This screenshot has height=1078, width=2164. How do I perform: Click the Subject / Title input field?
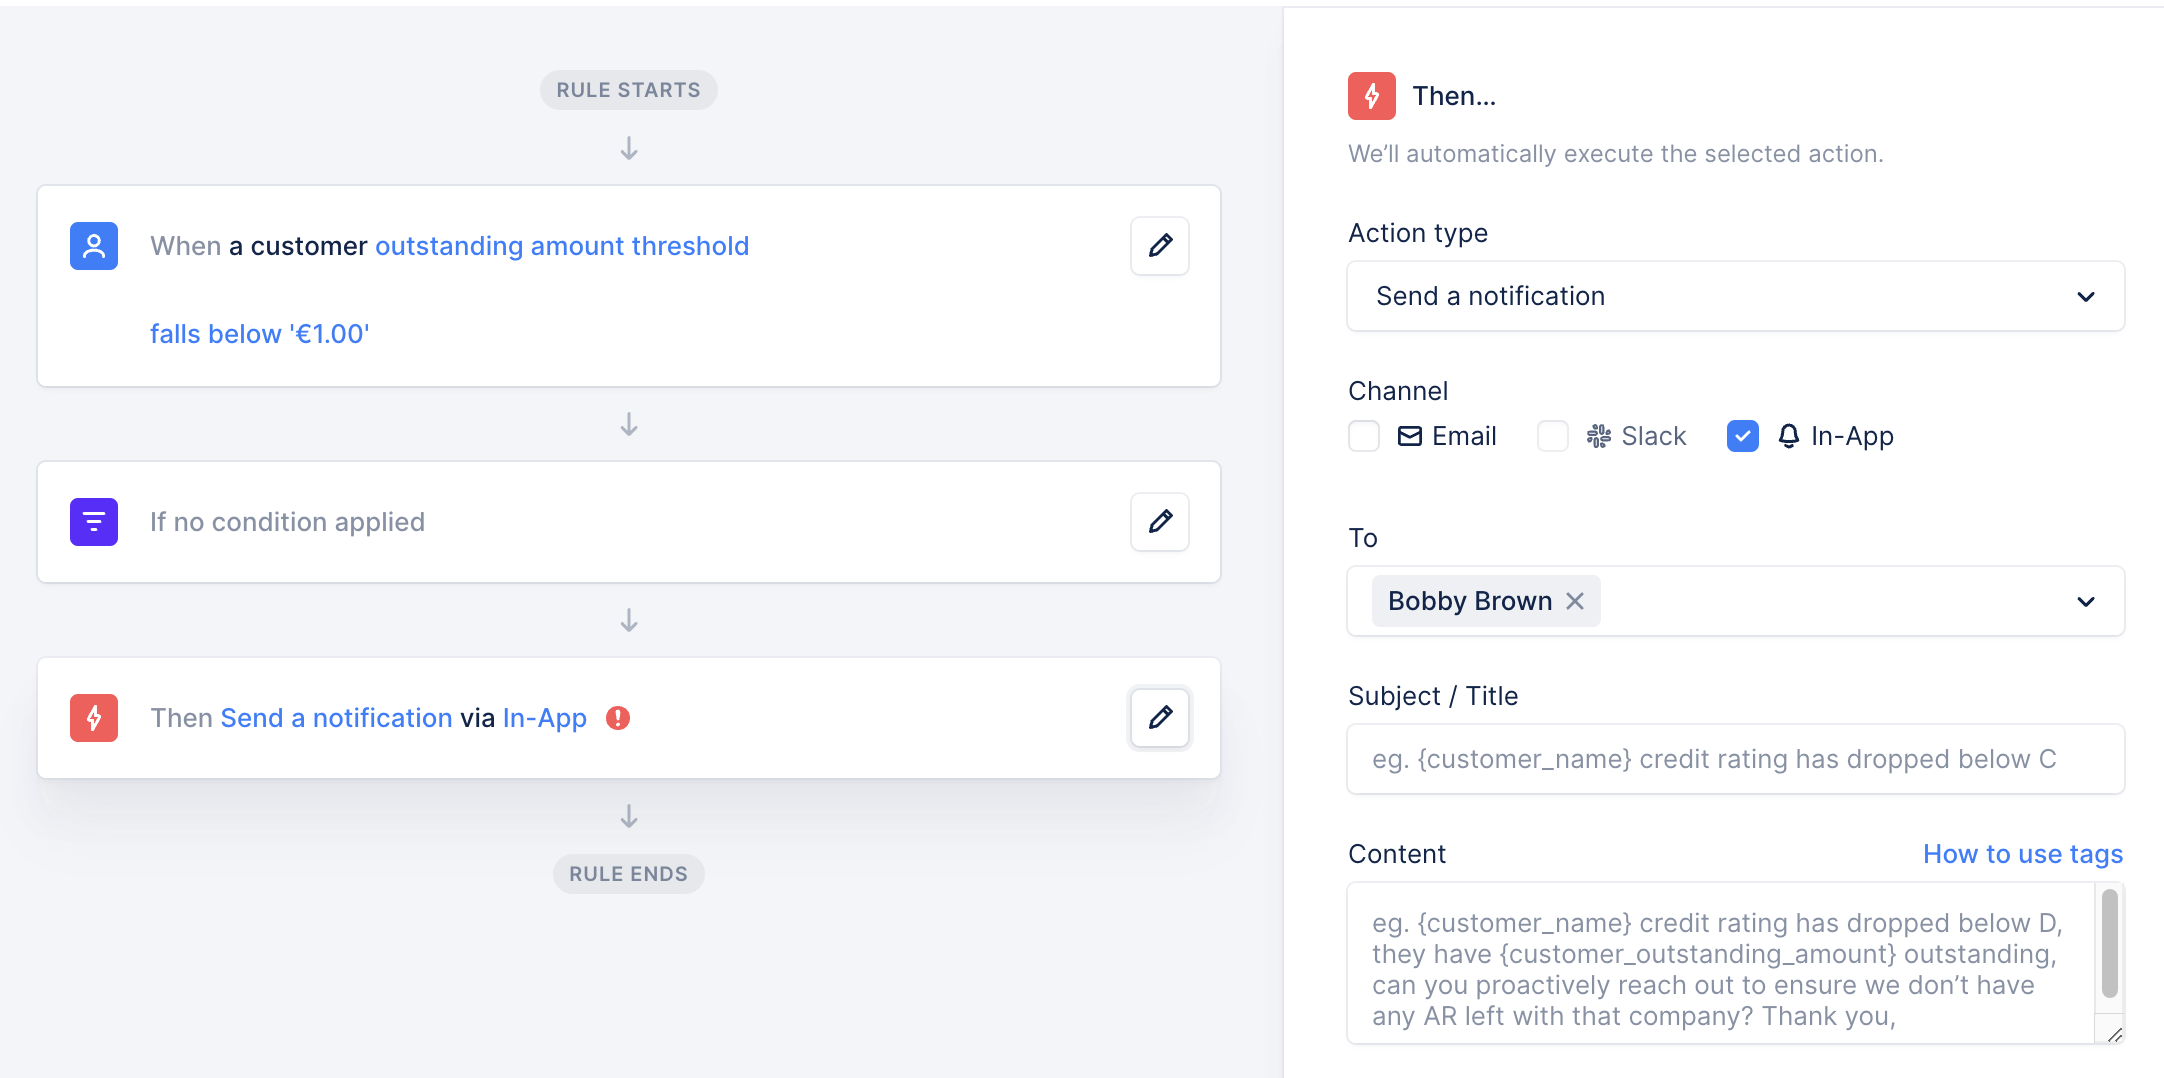(x=1735, y=759)
